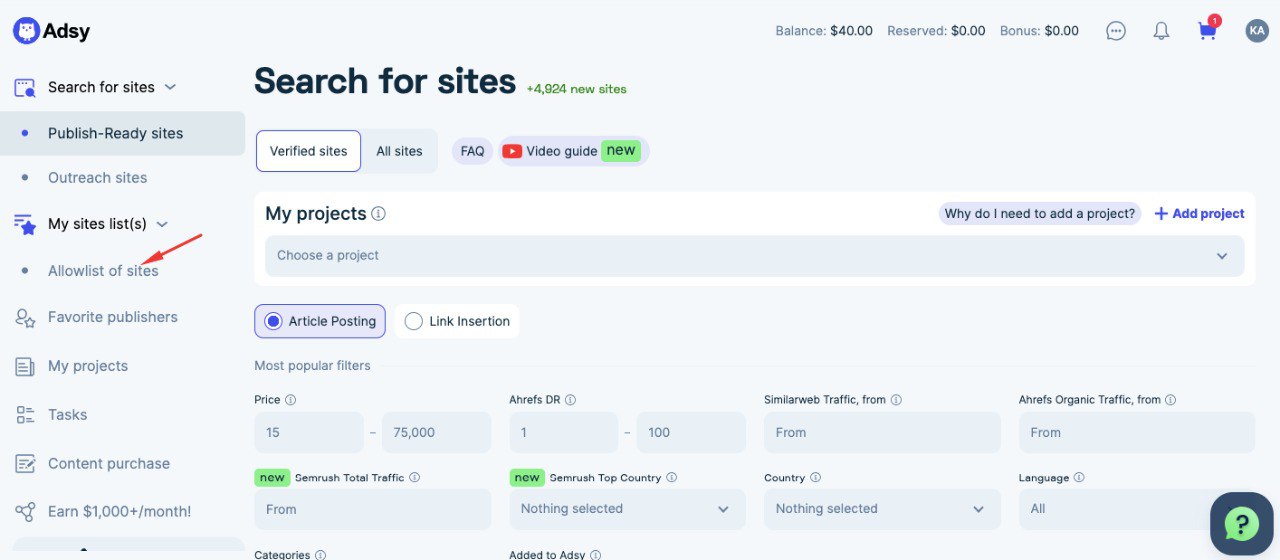This screenshot has width=1280, height=560.
Task: Click the Similarweb Traffic From input field
Action: (x=881, y=433)
